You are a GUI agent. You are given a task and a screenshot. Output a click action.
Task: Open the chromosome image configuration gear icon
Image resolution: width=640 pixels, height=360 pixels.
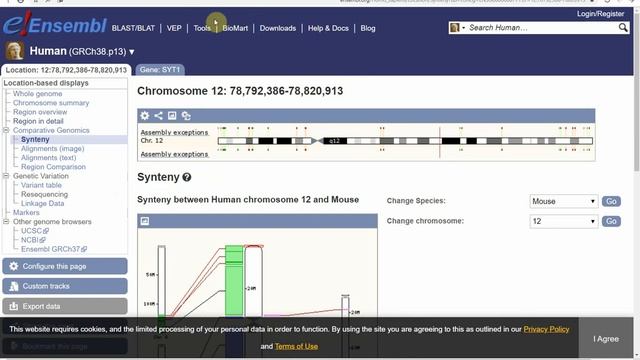click(145, 116)
